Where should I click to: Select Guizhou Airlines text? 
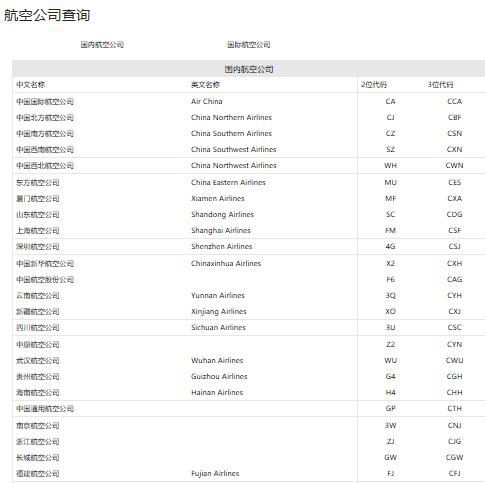tap(219, 376)
